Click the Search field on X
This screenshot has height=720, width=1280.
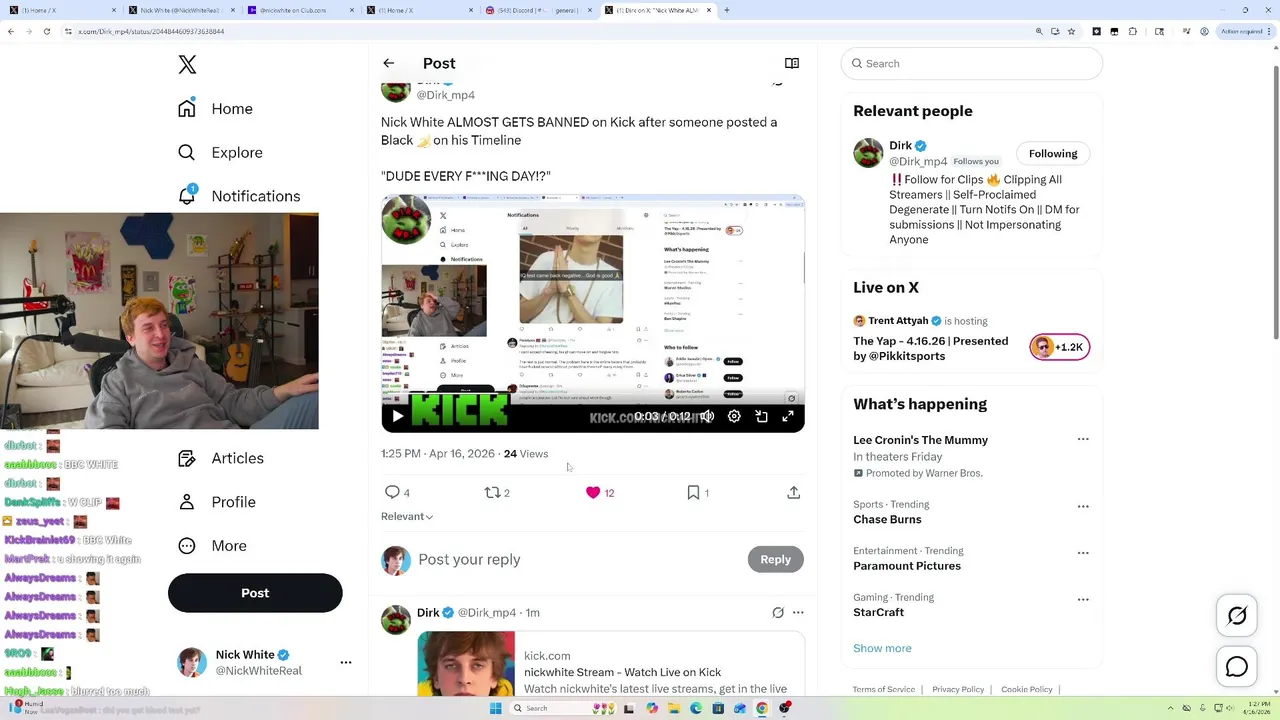click(x=971, y=63)
